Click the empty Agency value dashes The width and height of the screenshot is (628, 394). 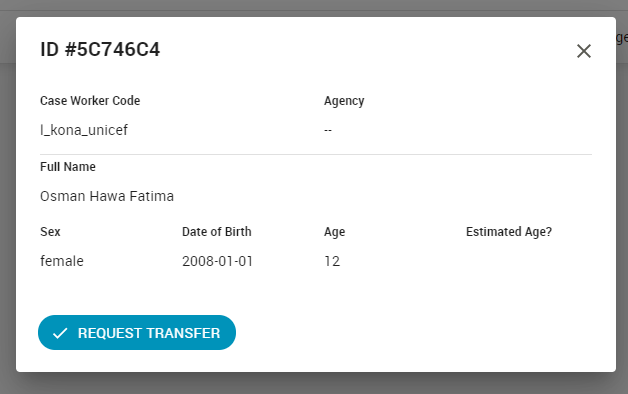click(328, 131)
